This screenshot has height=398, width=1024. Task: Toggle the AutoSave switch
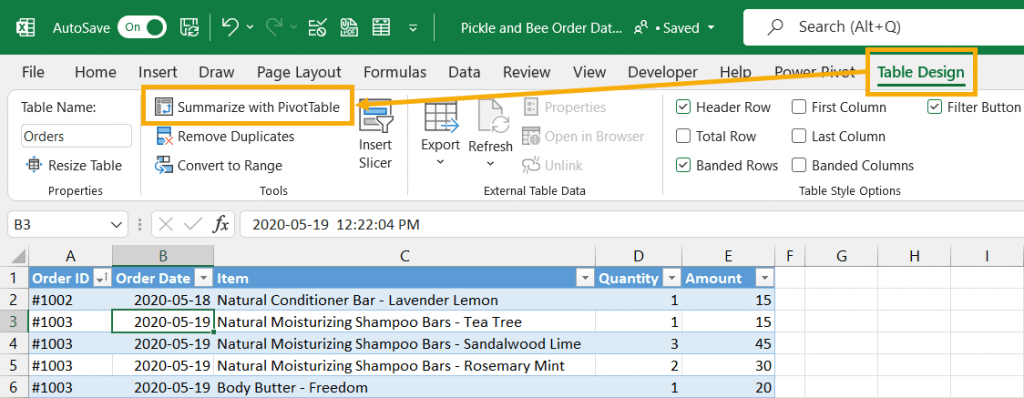pyautogui.click(x=142, y=27)
